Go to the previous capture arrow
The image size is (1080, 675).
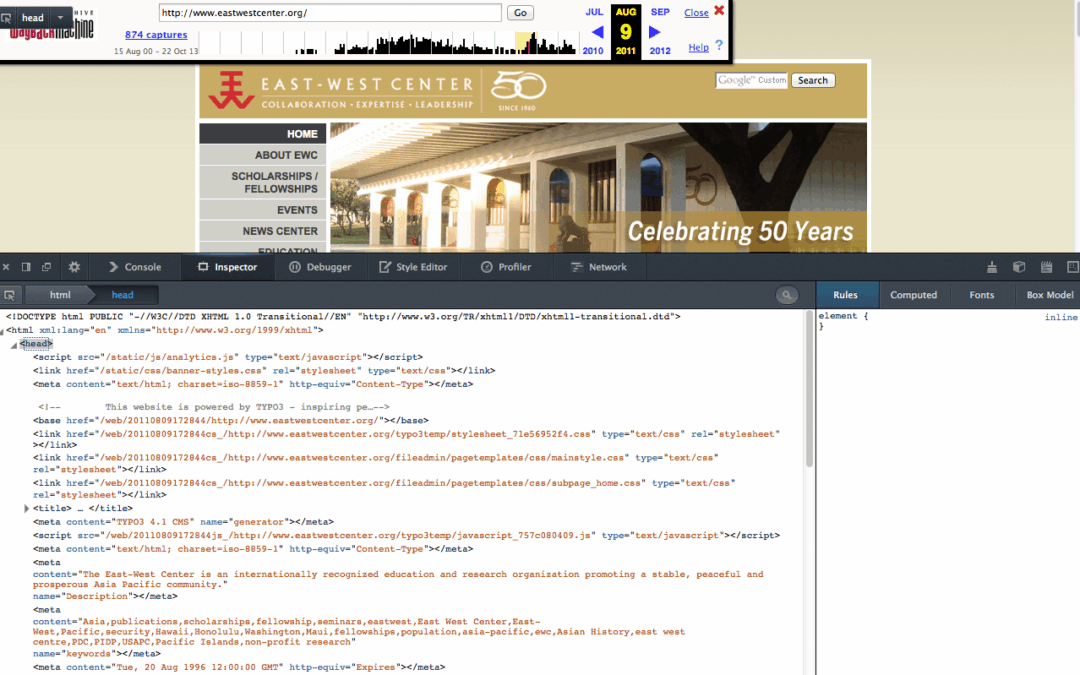pyautogui.click(x=597, y=32)
